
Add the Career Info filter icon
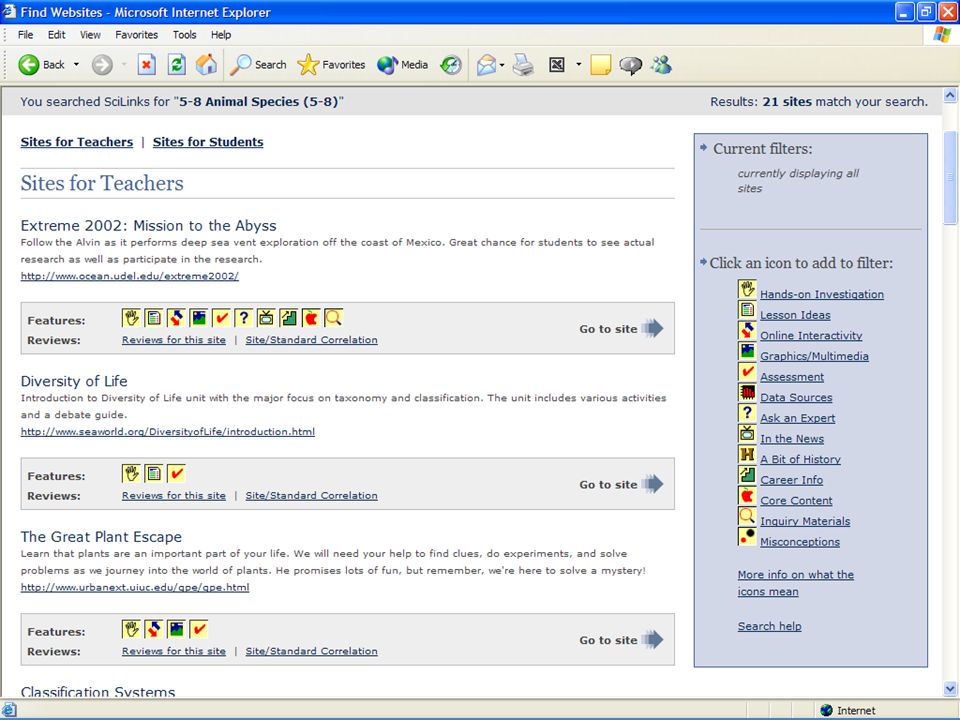pyautogui.click(x=747, y=474)
